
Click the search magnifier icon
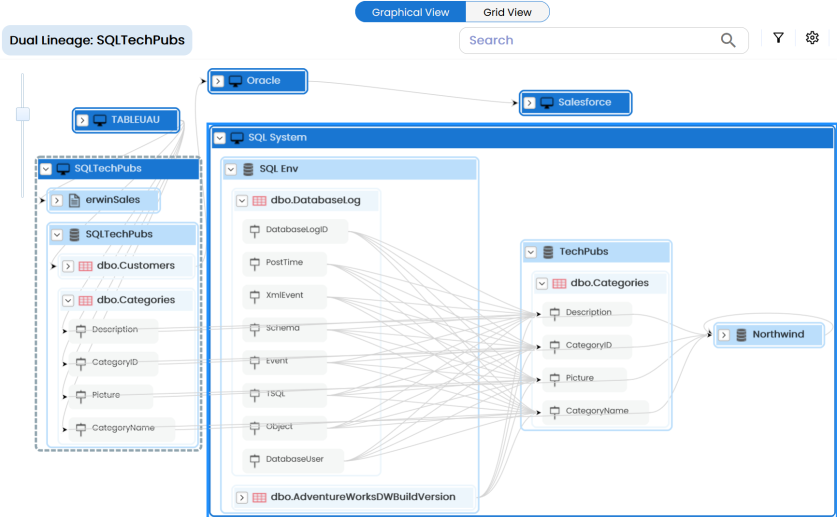728,40
